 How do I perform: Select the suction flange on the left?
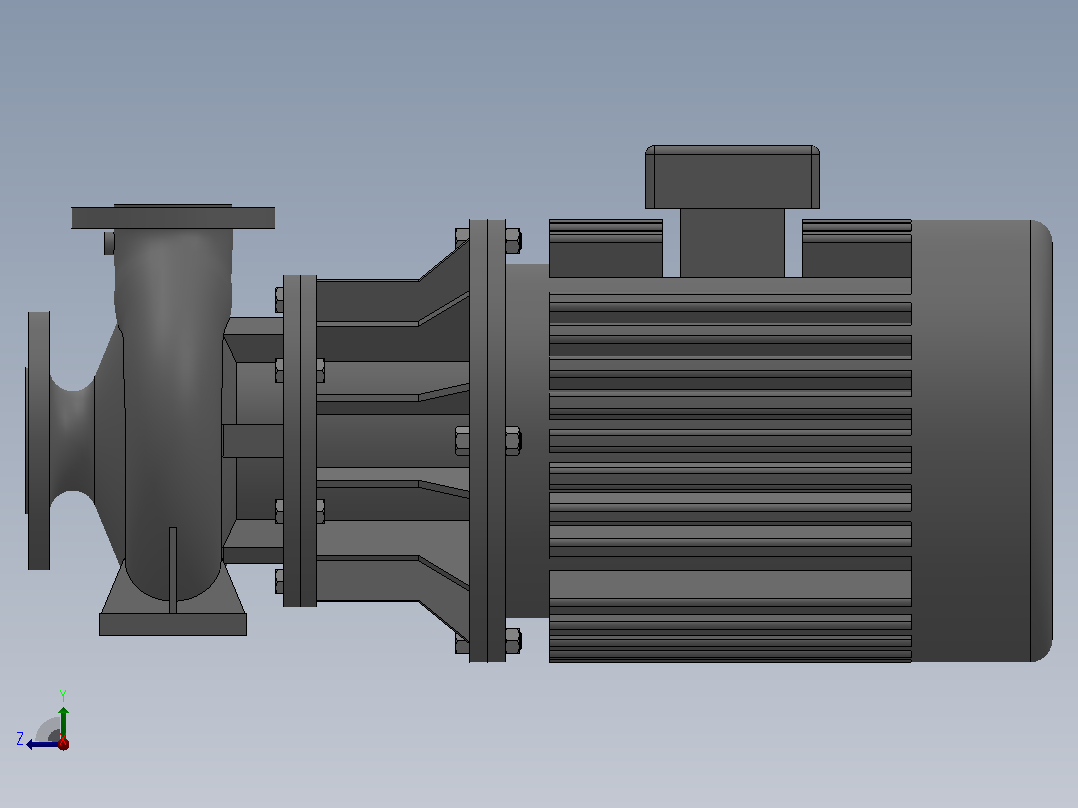click(x=38, y=441)
